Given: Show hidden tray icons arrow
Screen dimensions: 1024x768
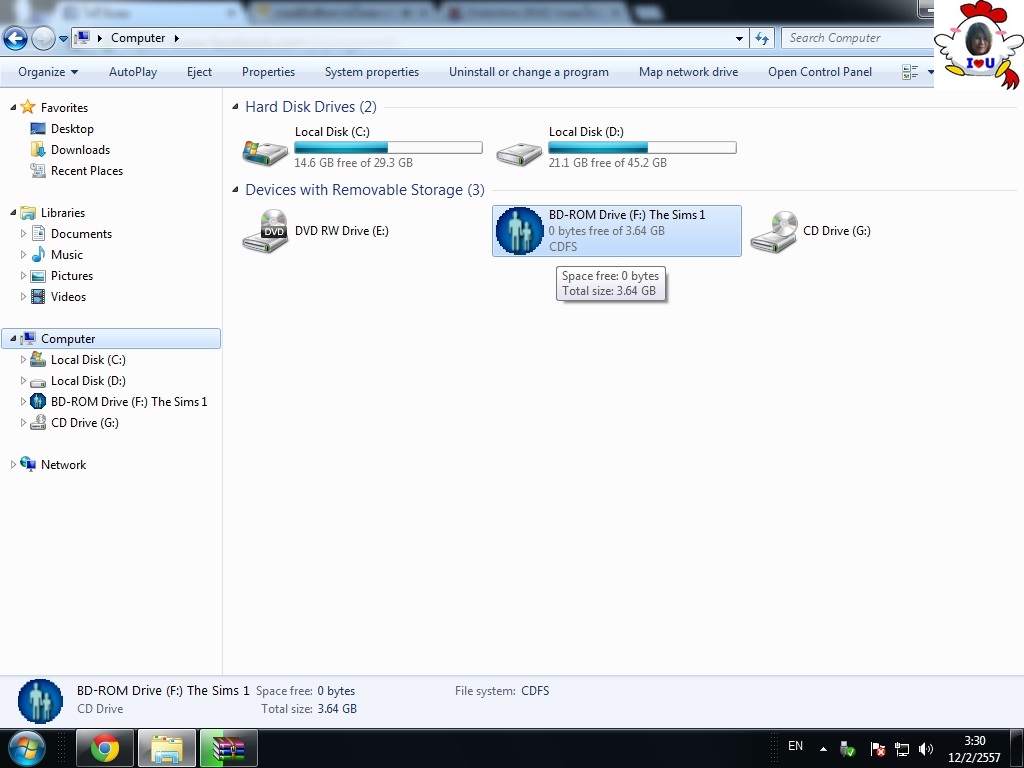Looking at the screenshot, I should coord(823,749).
